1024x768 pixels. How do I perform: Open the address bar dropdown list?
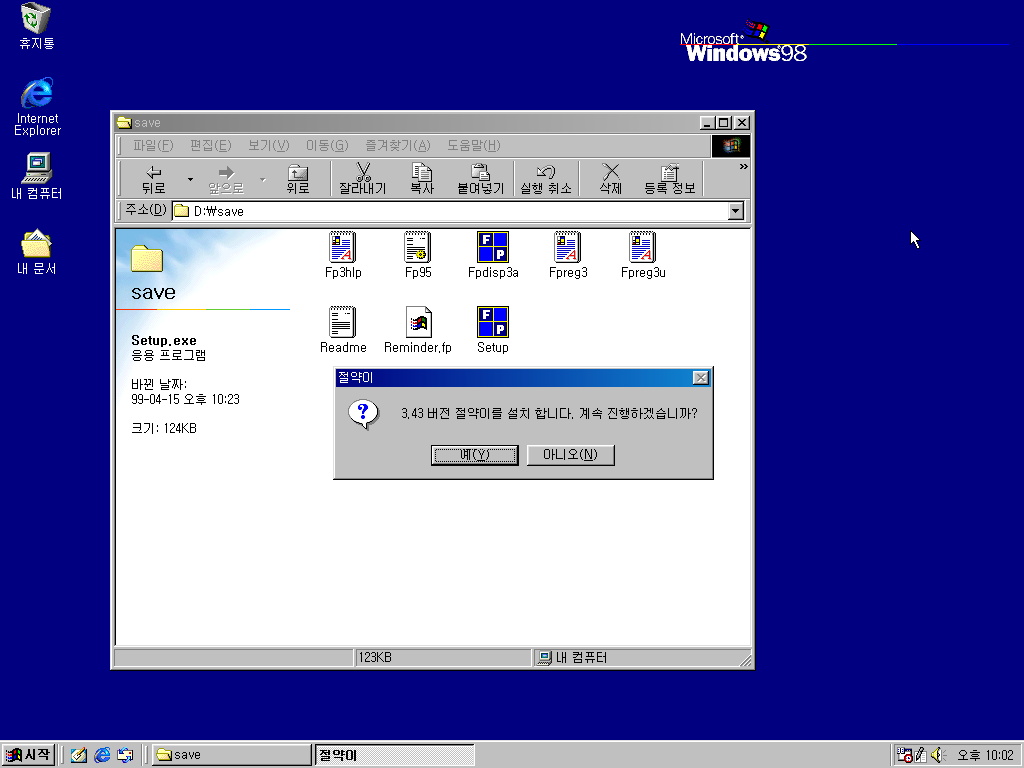736,211
